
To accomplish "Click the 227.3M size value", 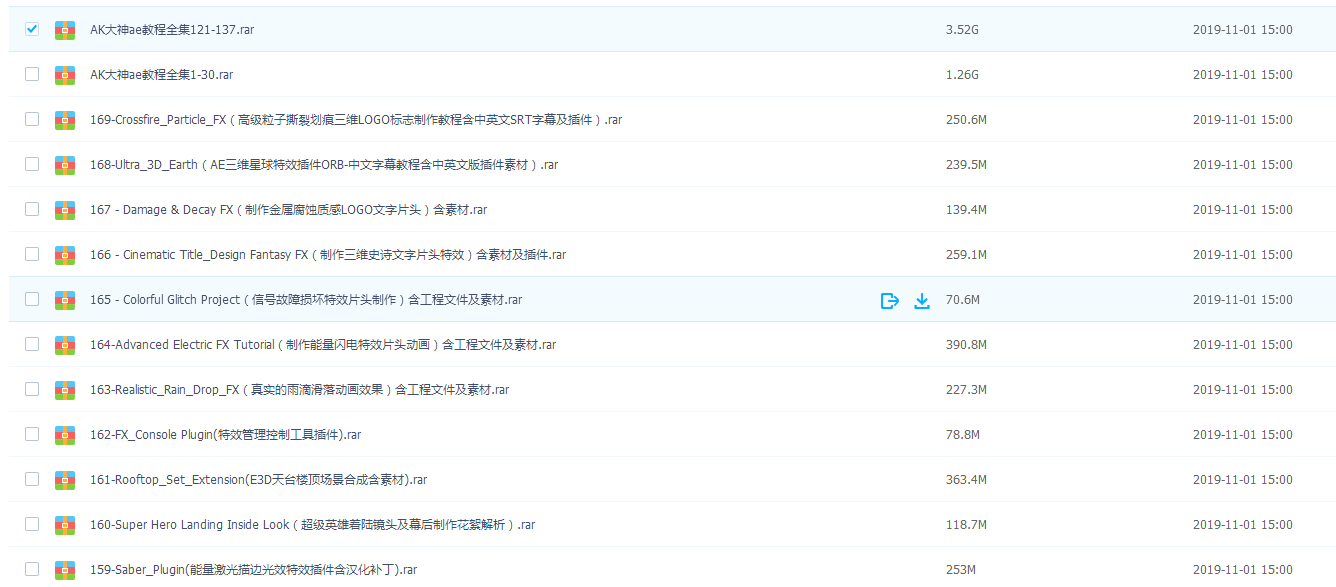I will [966, 390].
